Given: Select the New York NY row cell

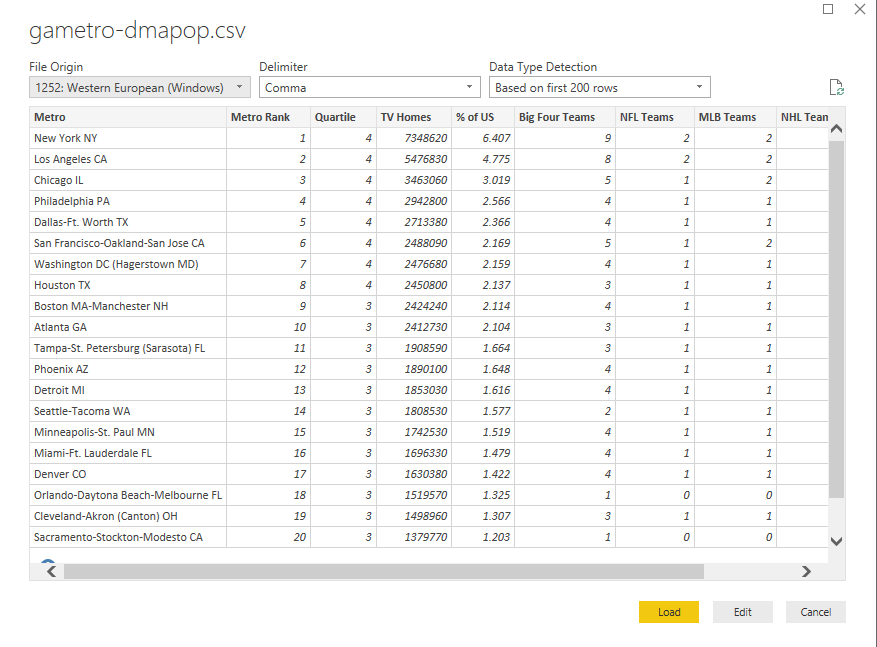Looking at the screenshot, I should [x=128, y=138].
